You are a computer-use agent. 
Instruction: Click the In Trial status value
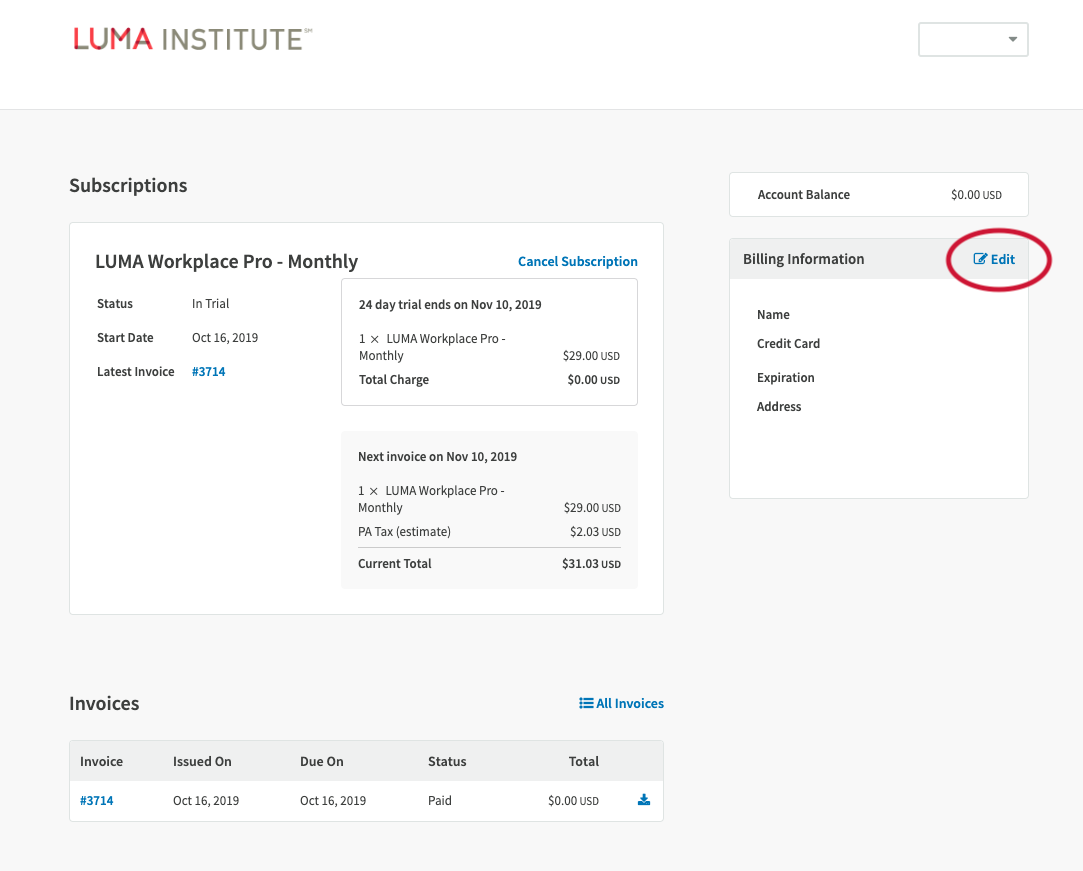point(211,303)
